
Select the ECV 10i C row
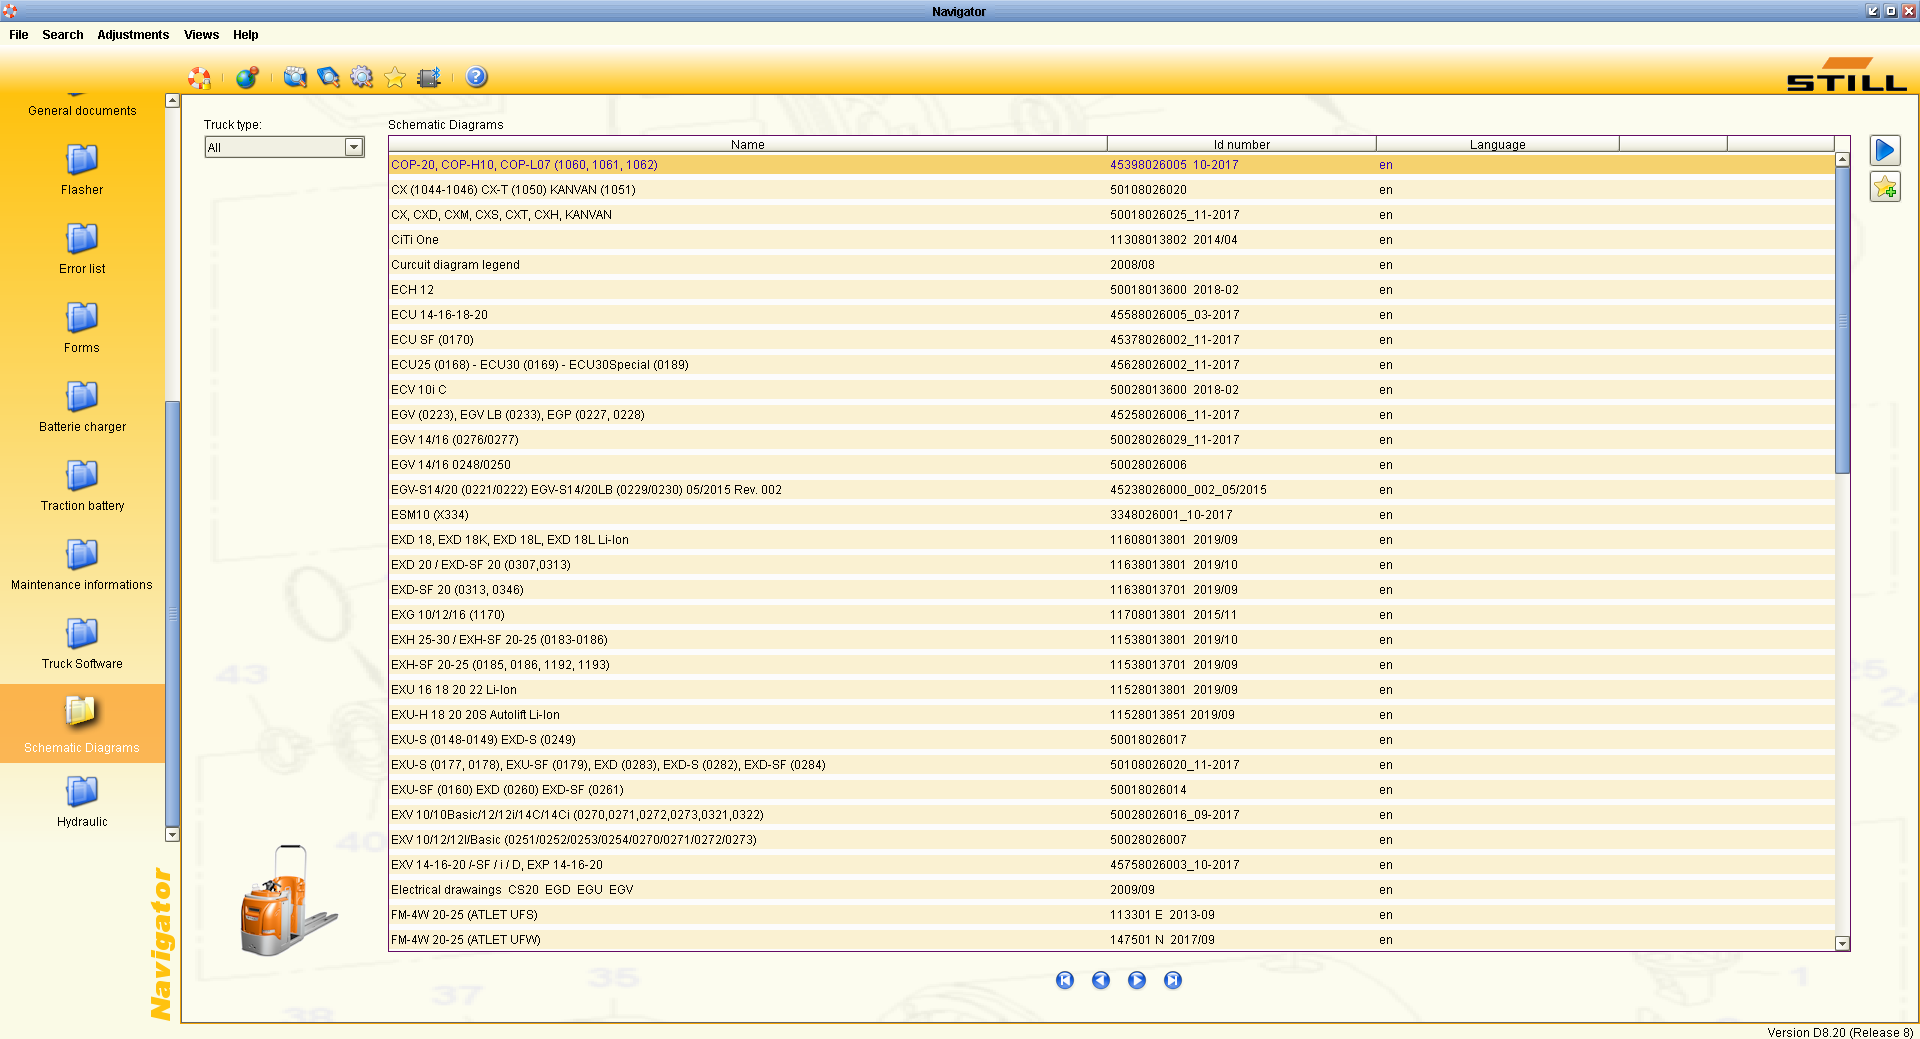point(1112,390)
